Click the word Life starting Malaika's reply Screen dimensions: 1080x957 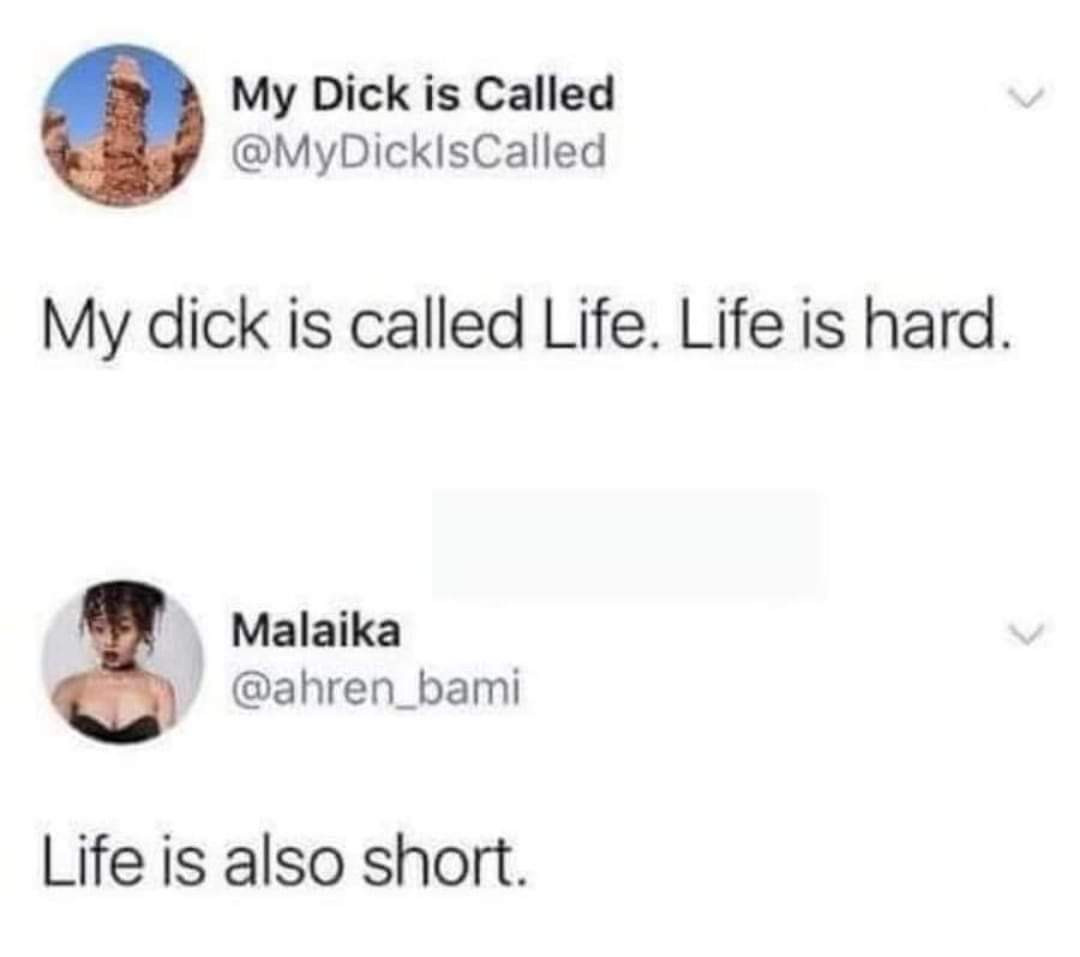pos(92,861)
